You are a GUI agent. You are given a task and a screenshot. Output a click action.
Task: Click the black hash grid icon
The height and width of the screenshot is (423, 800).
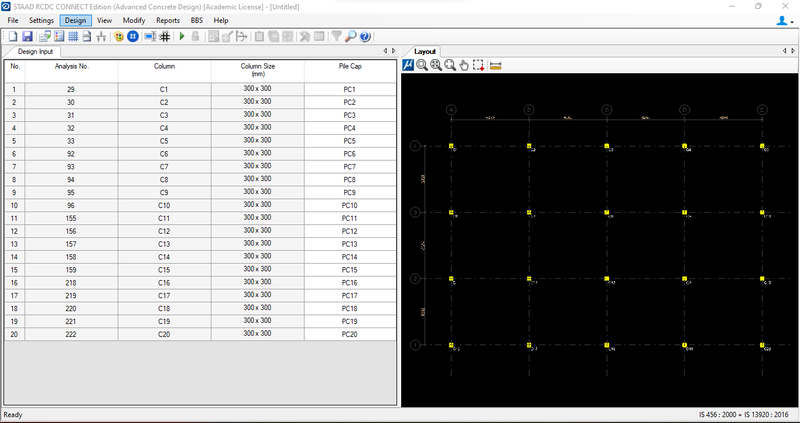click(x=164, y=36)
